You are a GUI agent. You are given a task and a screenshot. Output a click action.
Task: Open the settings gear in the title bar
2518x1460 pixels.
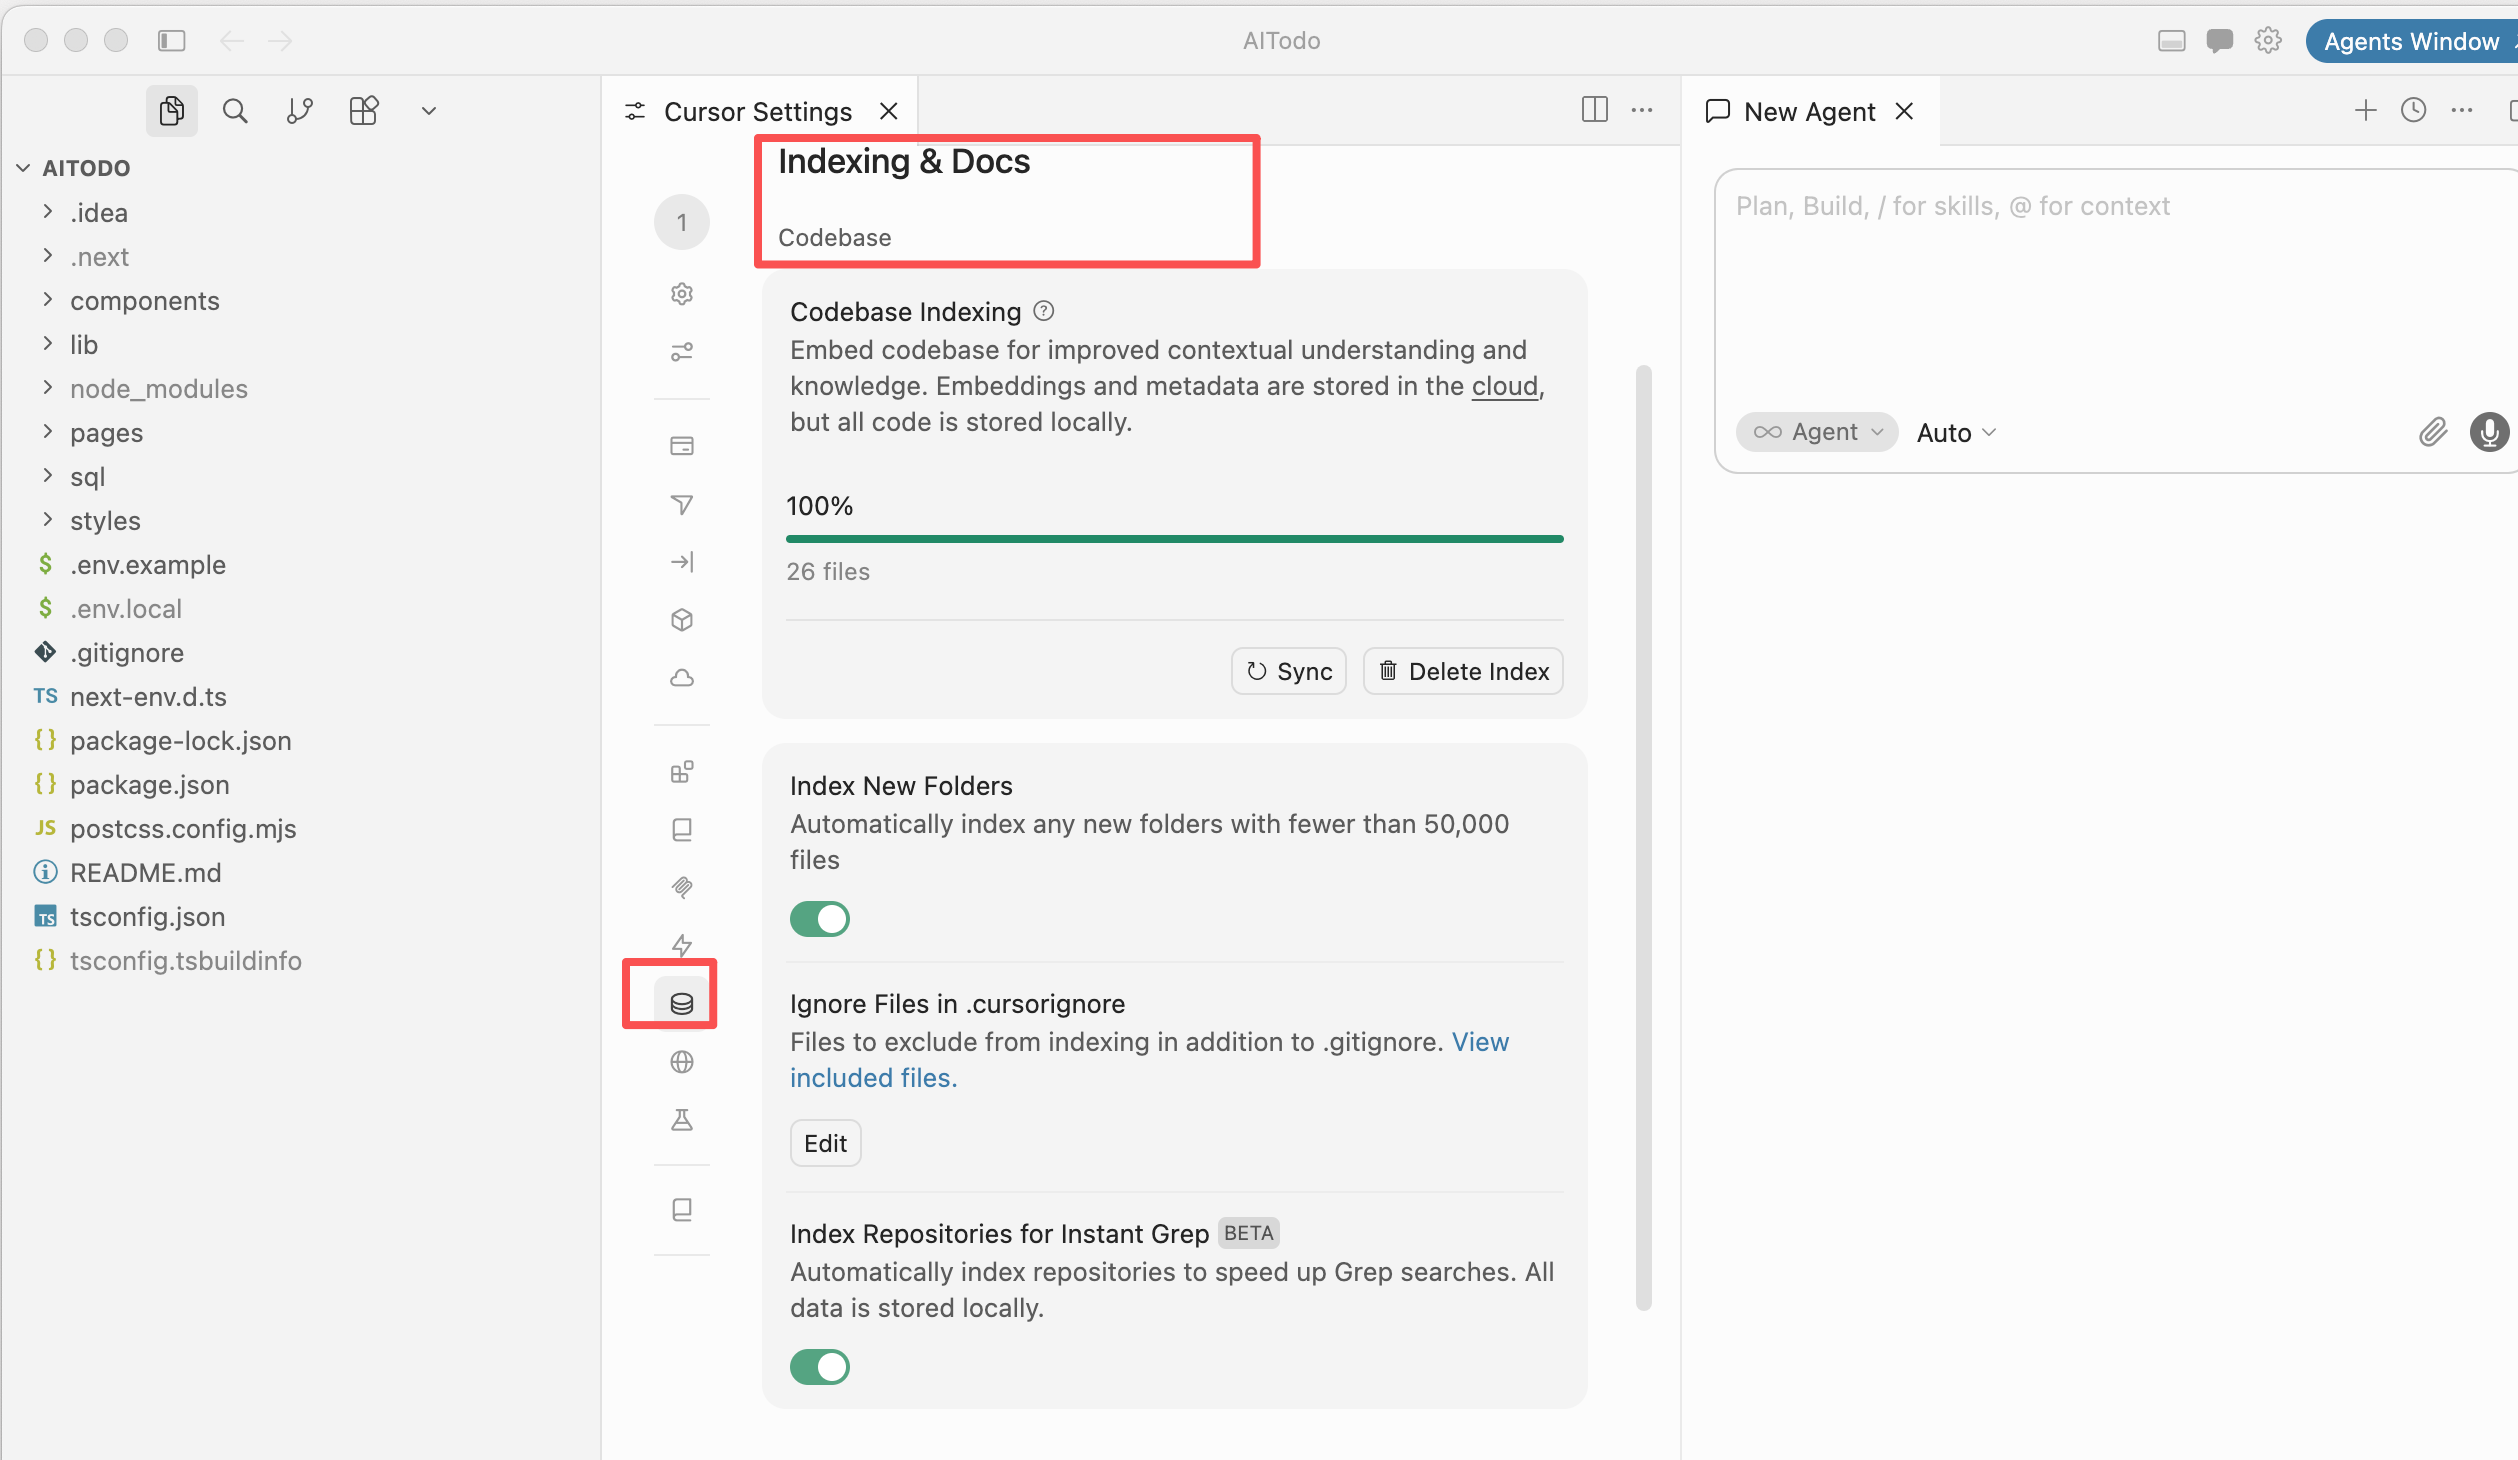(x=2267, y=41)
